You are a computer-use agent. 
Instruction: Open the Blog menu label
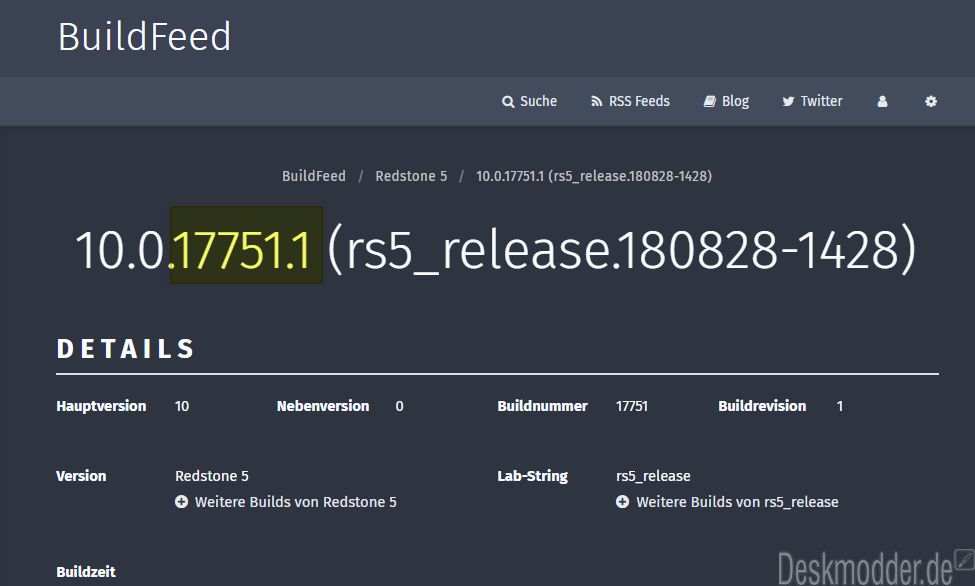pyautogui.click(x=735, y=101)
